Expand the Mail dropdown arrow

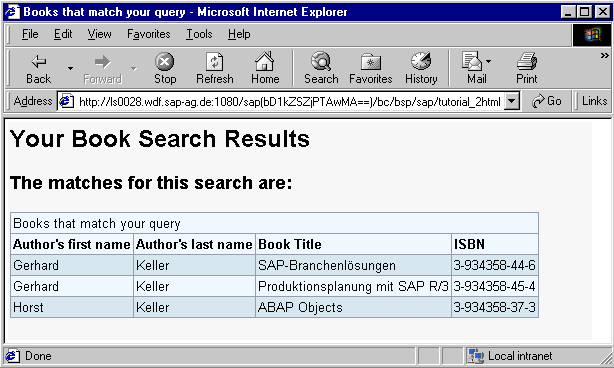point(488,61)
